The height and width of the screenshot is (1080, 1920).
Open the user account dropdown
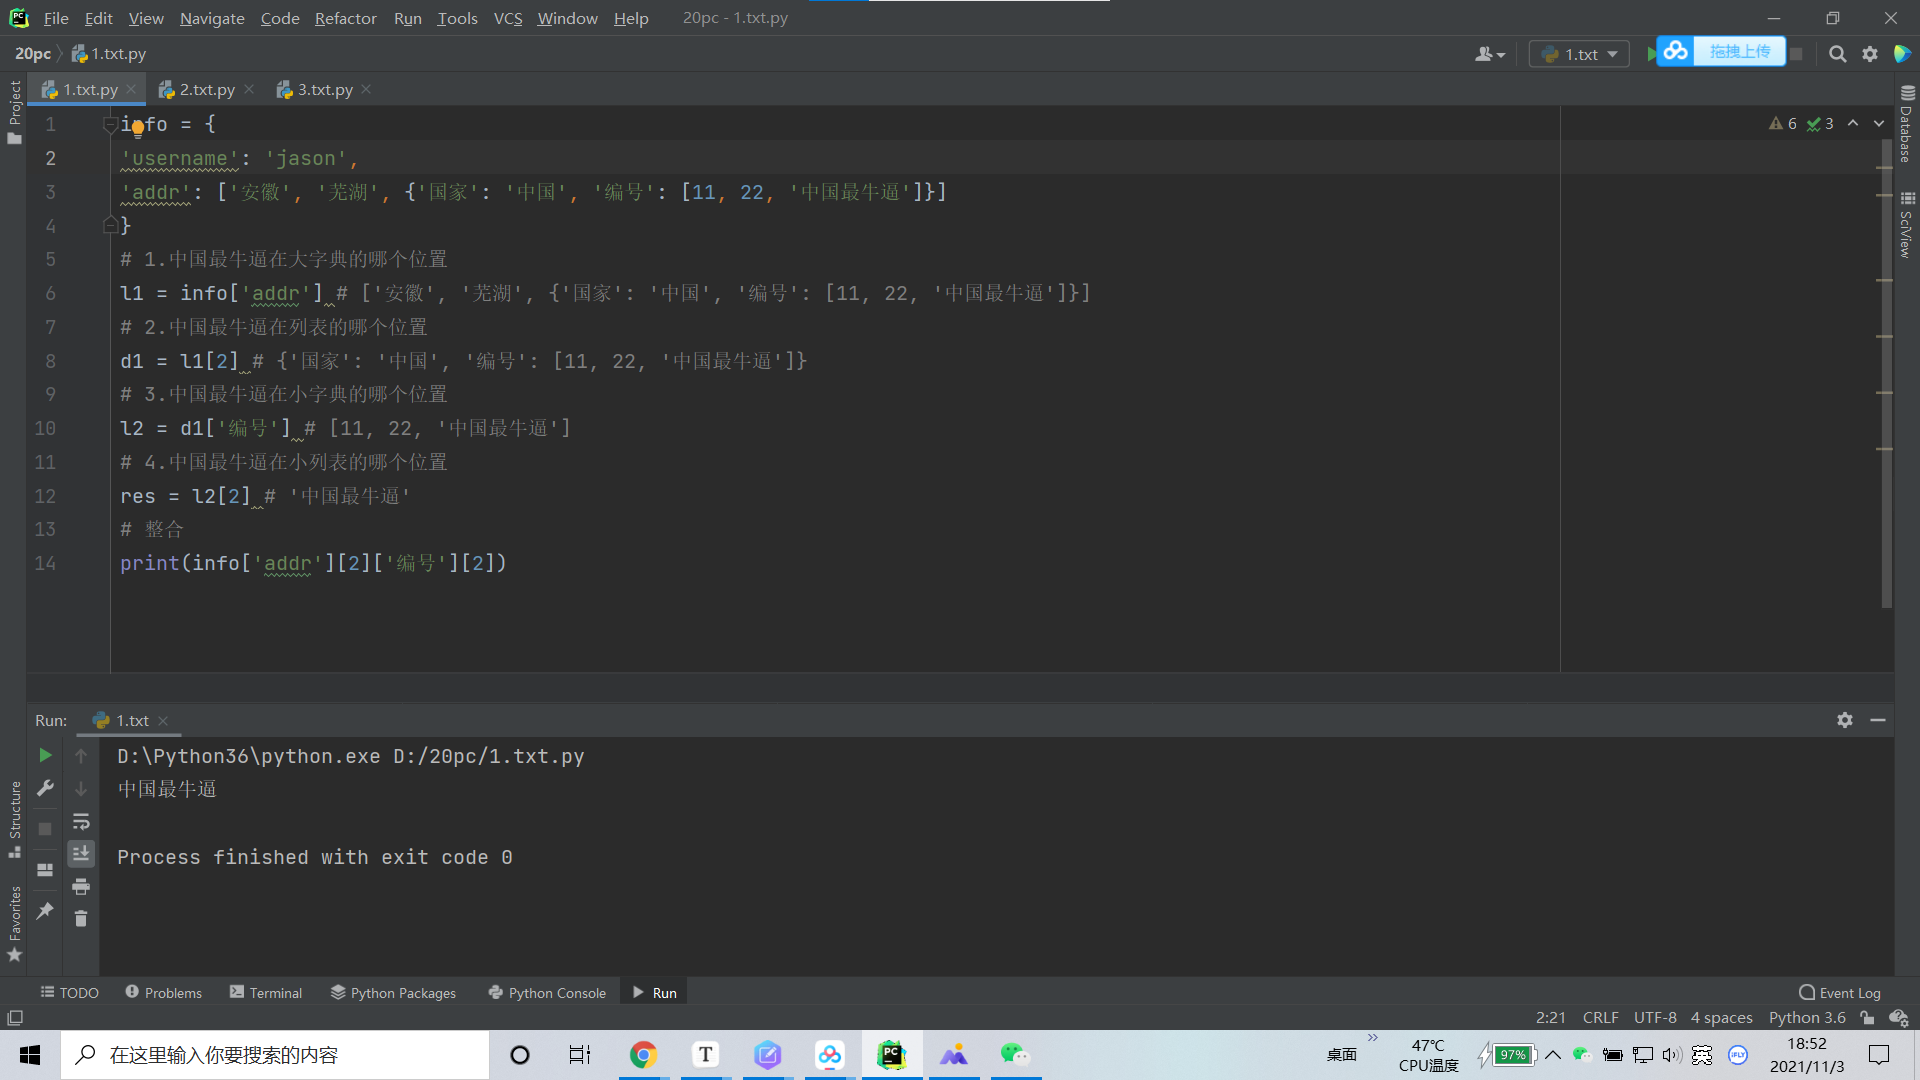click(x=1489, y=54)
